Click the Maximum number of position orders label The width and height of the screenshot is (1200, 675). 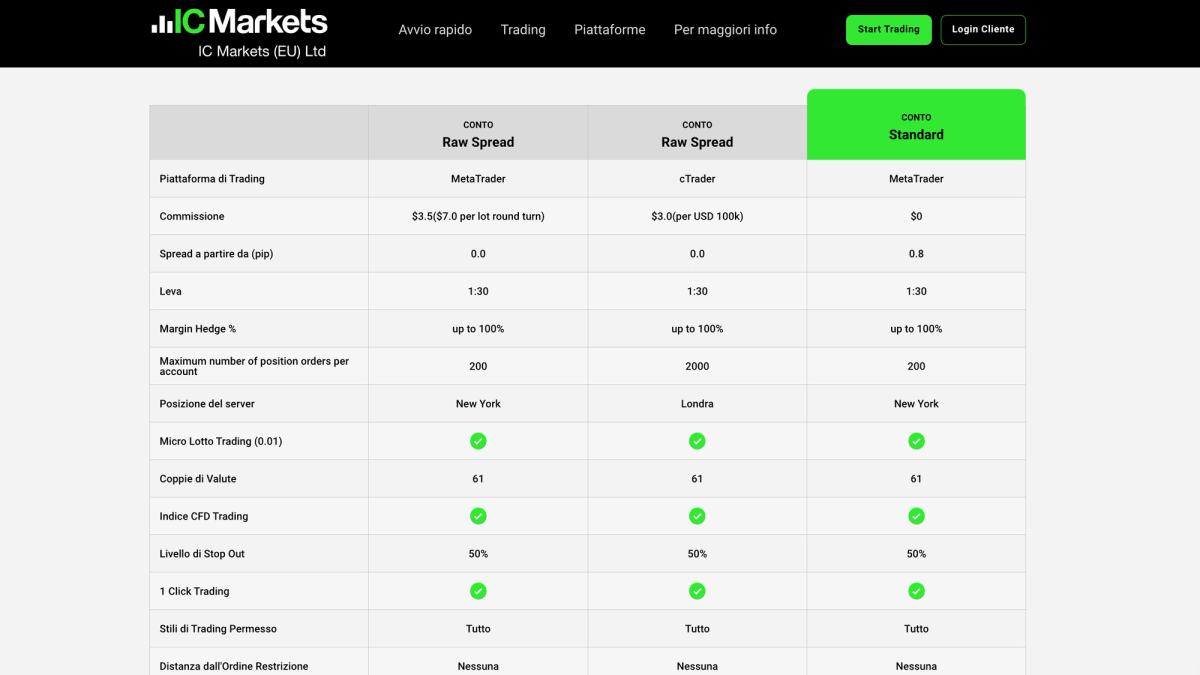pyautogui.click(x=254, y=366)
